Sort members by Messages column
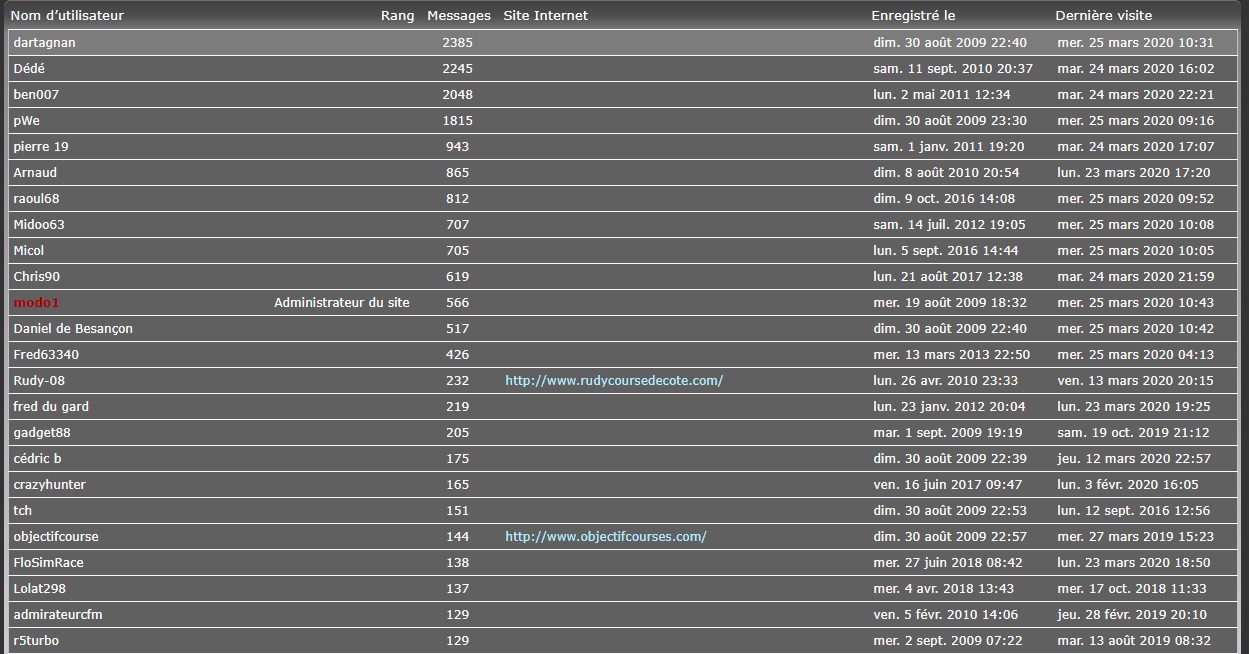This screenshot has height=654, width=1249. click(x=458, y=16)
